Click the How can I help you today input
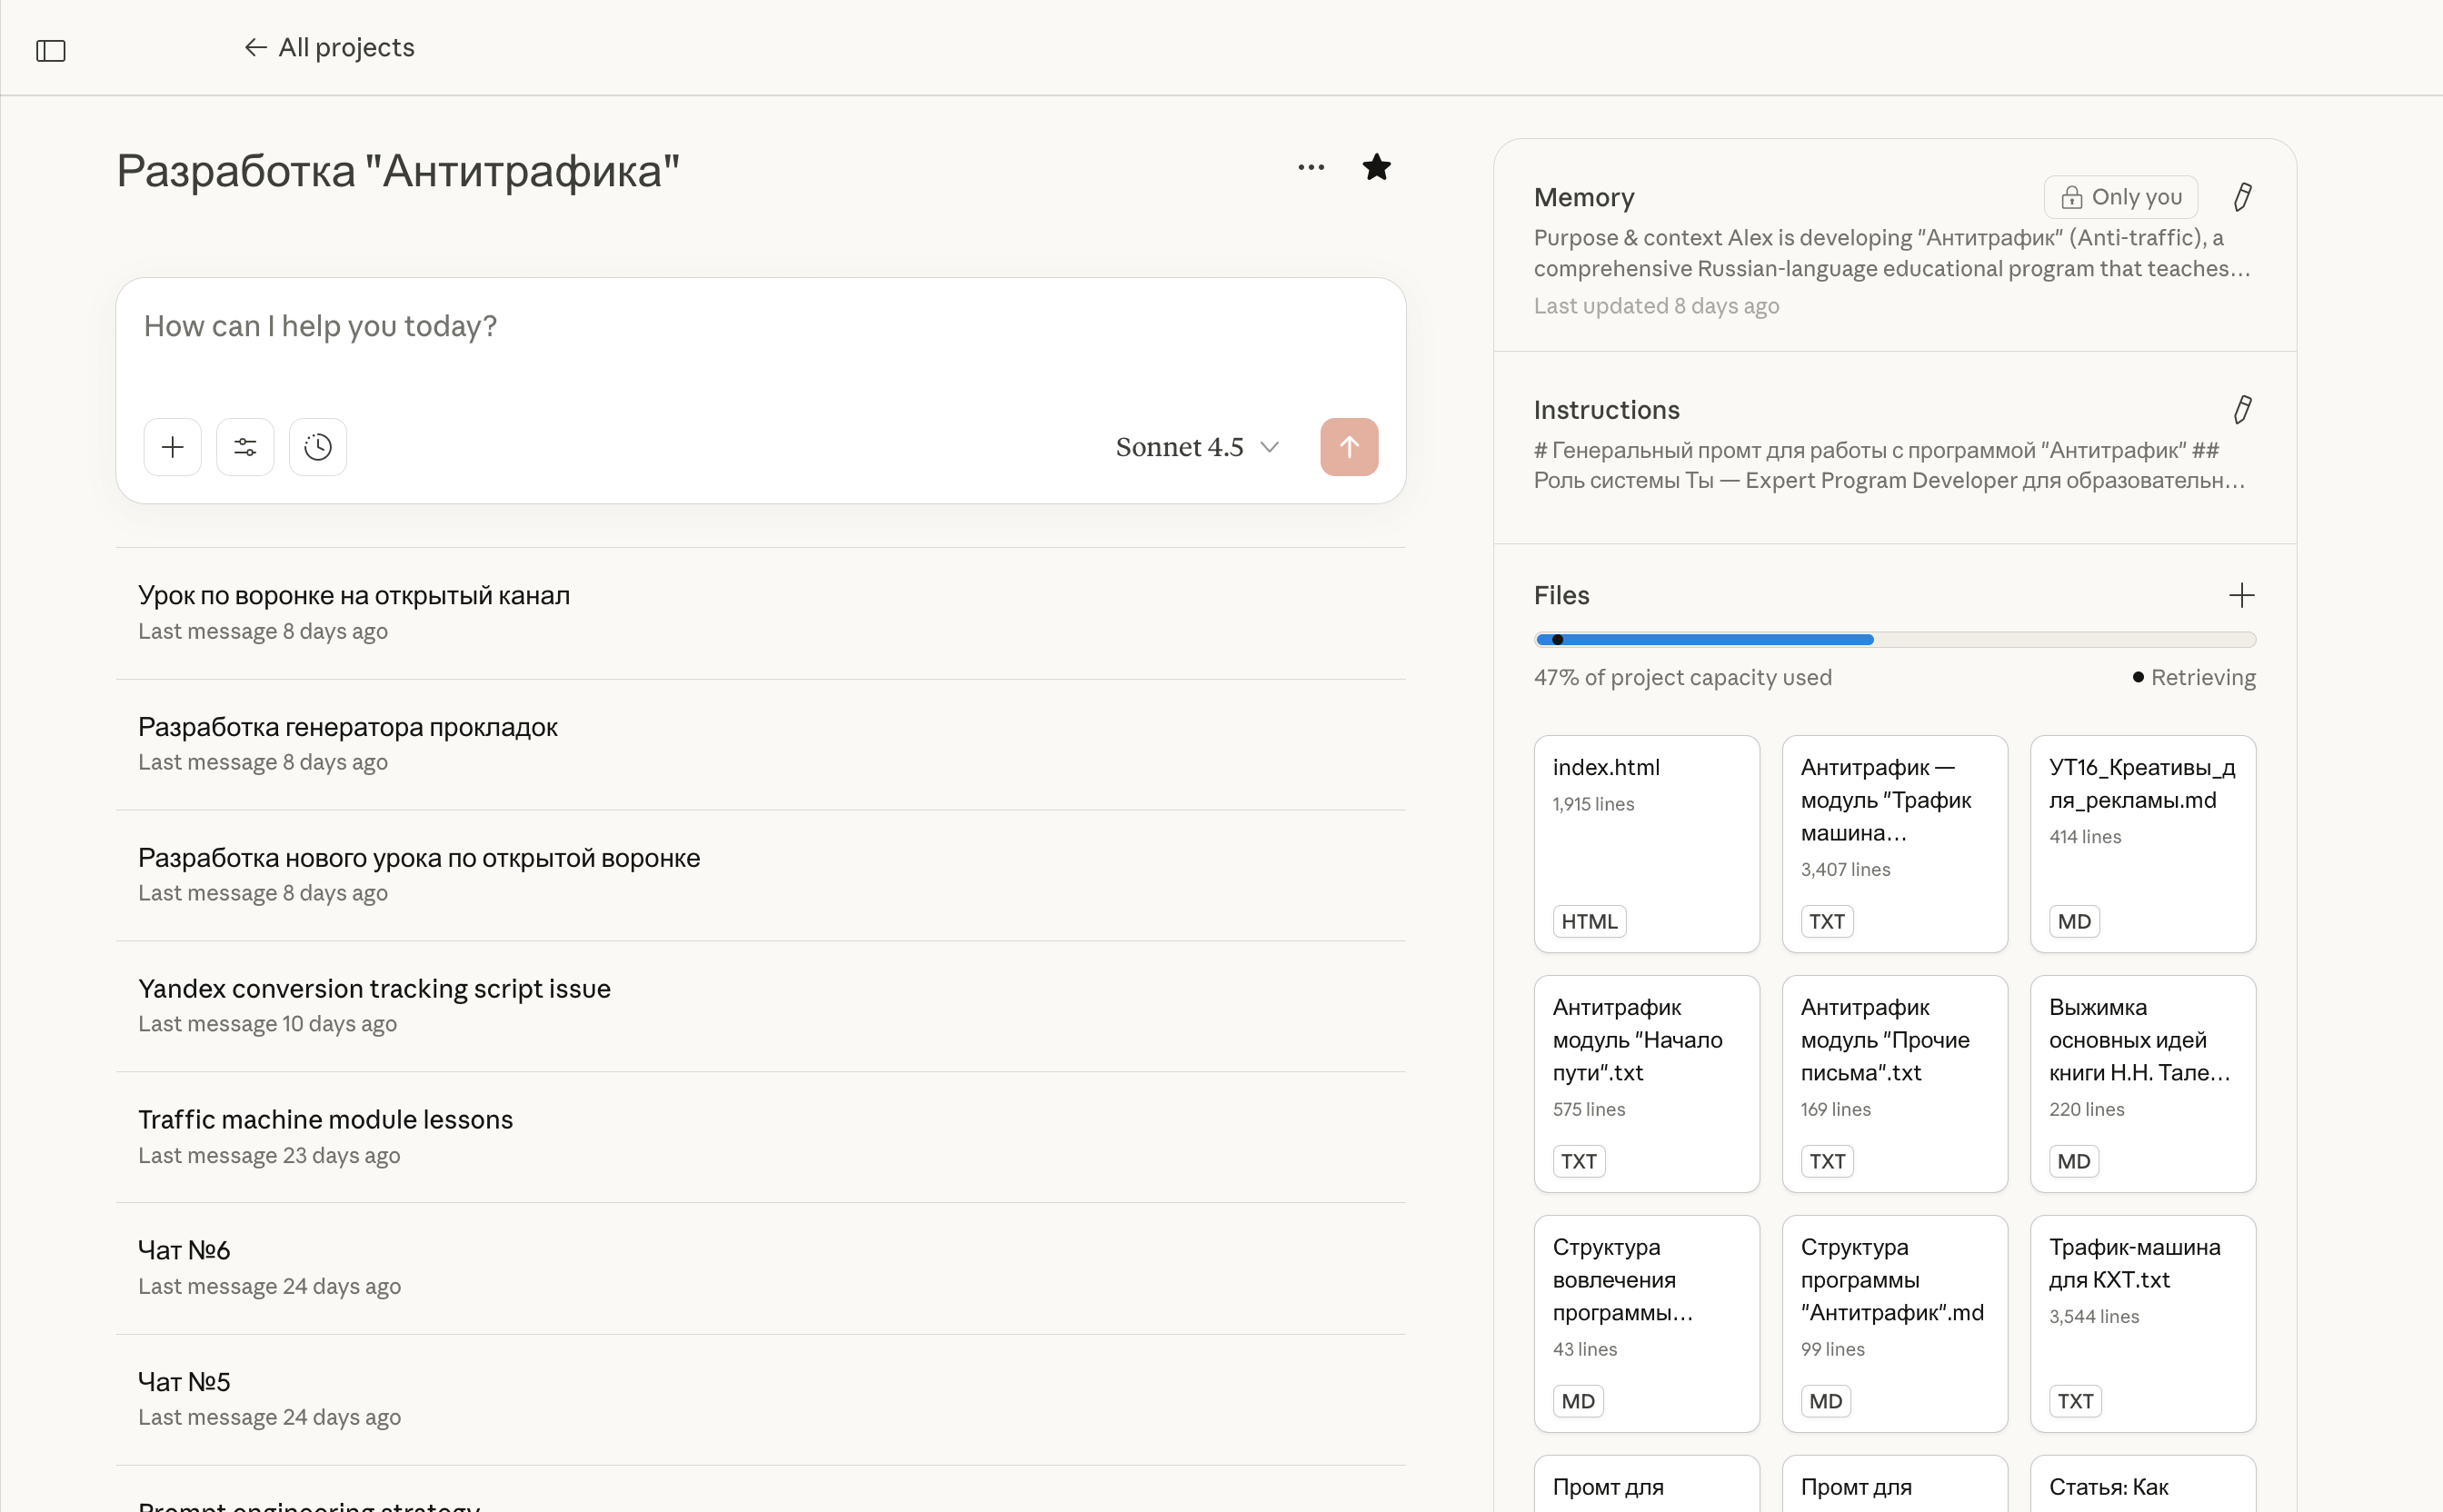This screenshot has height=1512, width=2443. 760,327
